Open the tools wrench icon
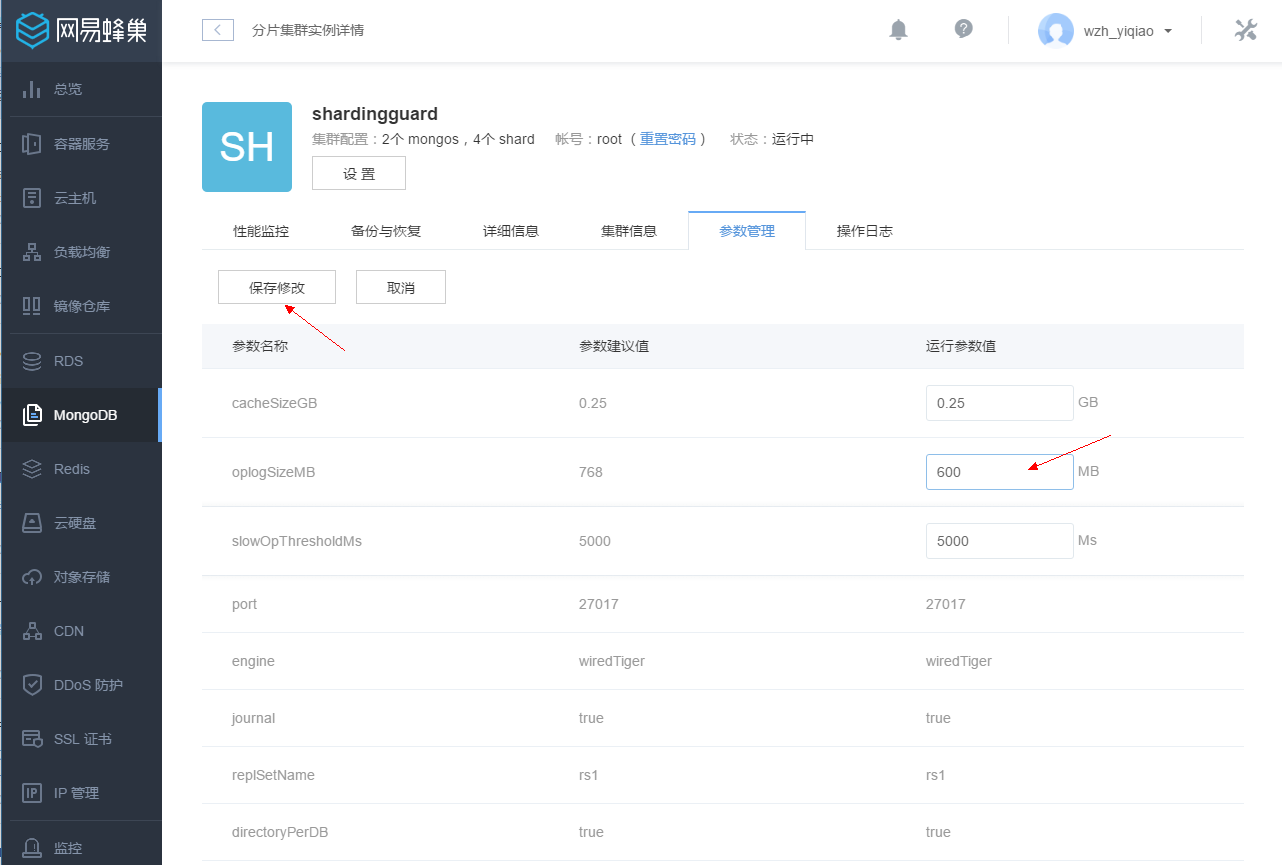This screenshot has width=1282, height=865. point(1245,30)
